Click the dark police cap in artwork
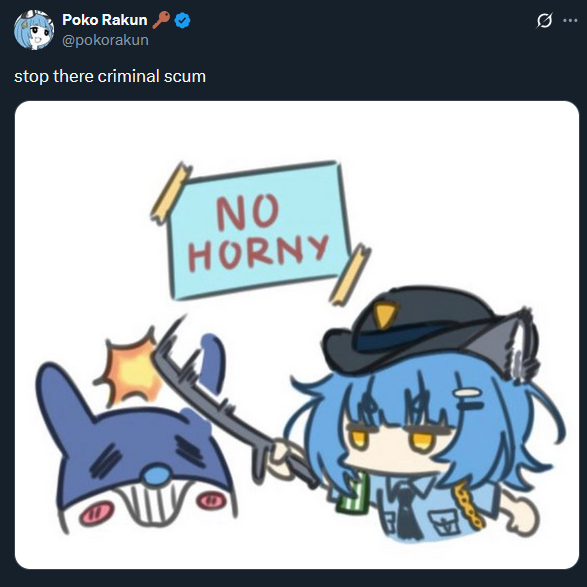This screenshot has height=587, width=587. pos(412,329)
